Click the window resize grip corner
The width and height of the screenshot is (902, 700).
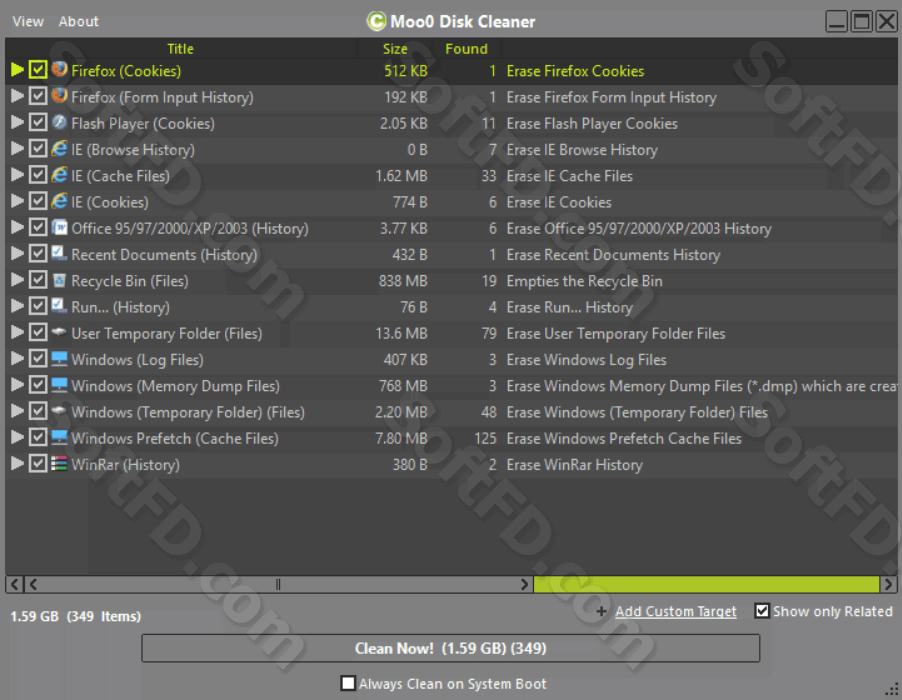point(892,688)
